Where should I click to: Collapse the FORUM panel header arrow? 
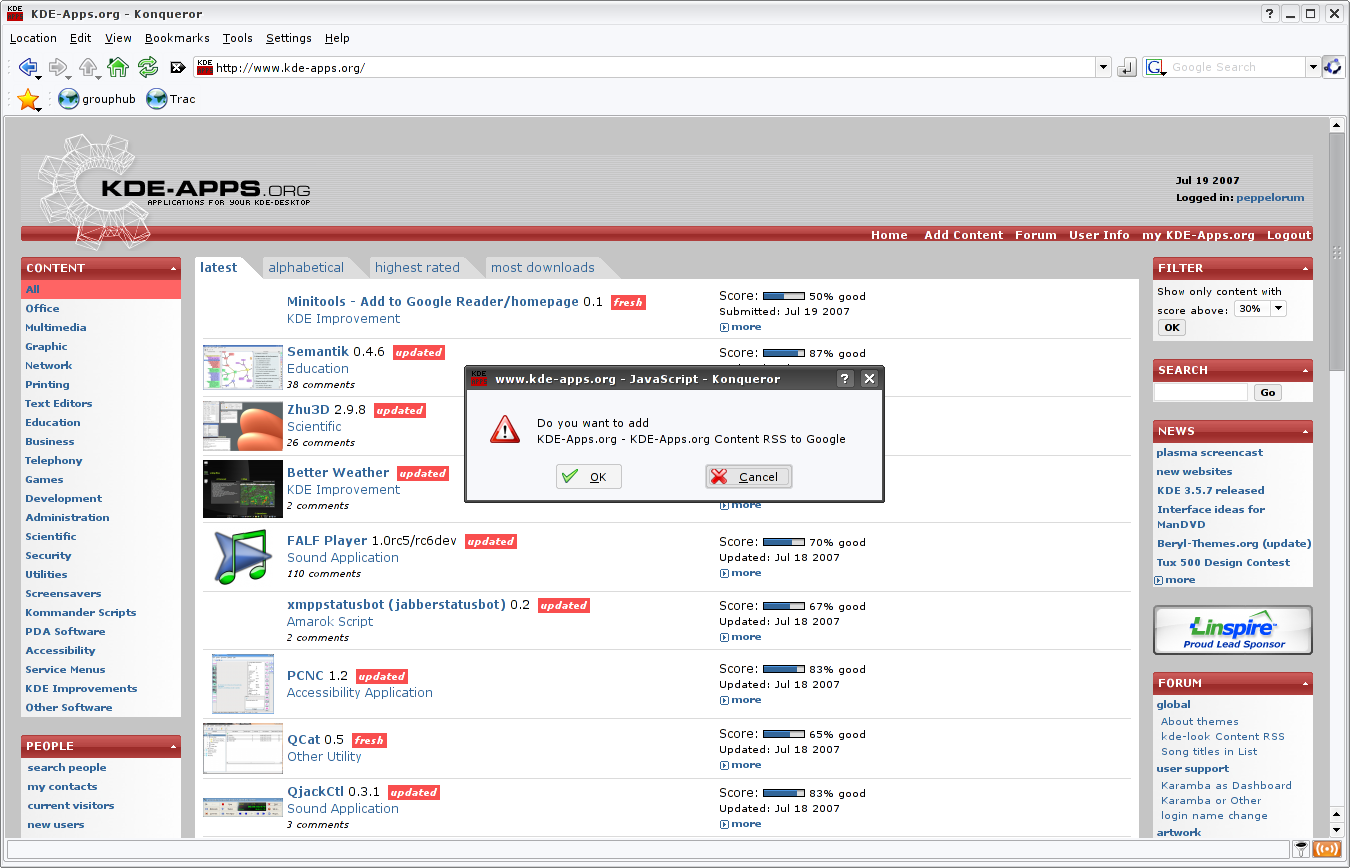point(1305,683)
